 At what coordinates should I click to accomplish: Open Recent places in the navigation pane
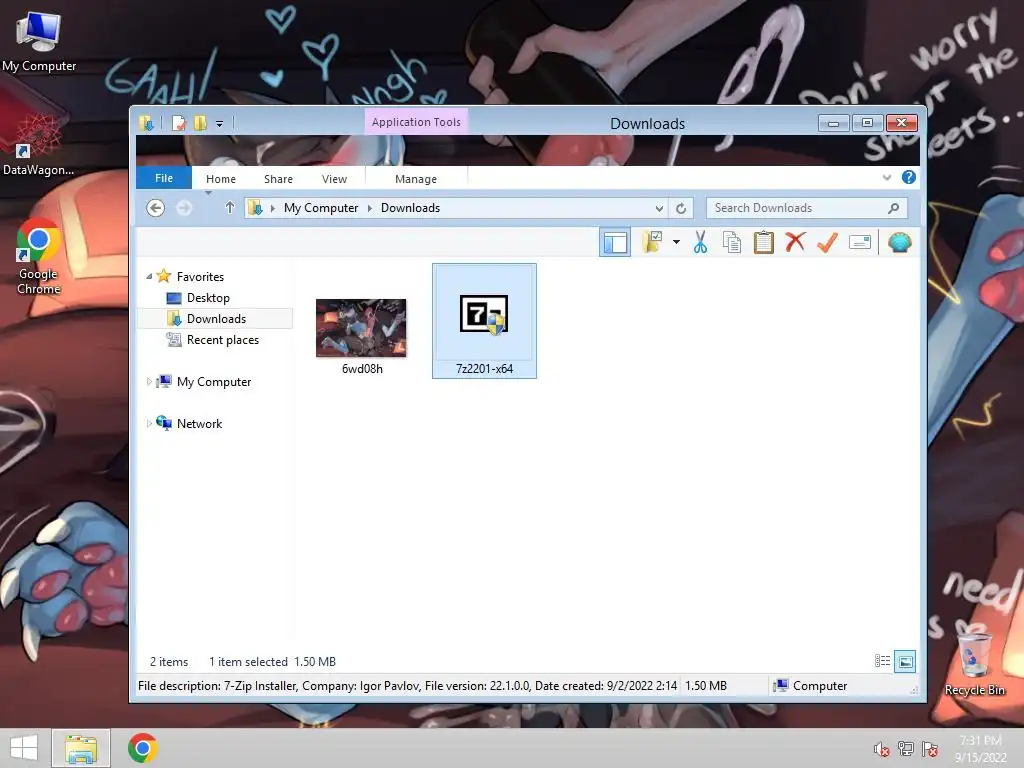tap(223, 340)
